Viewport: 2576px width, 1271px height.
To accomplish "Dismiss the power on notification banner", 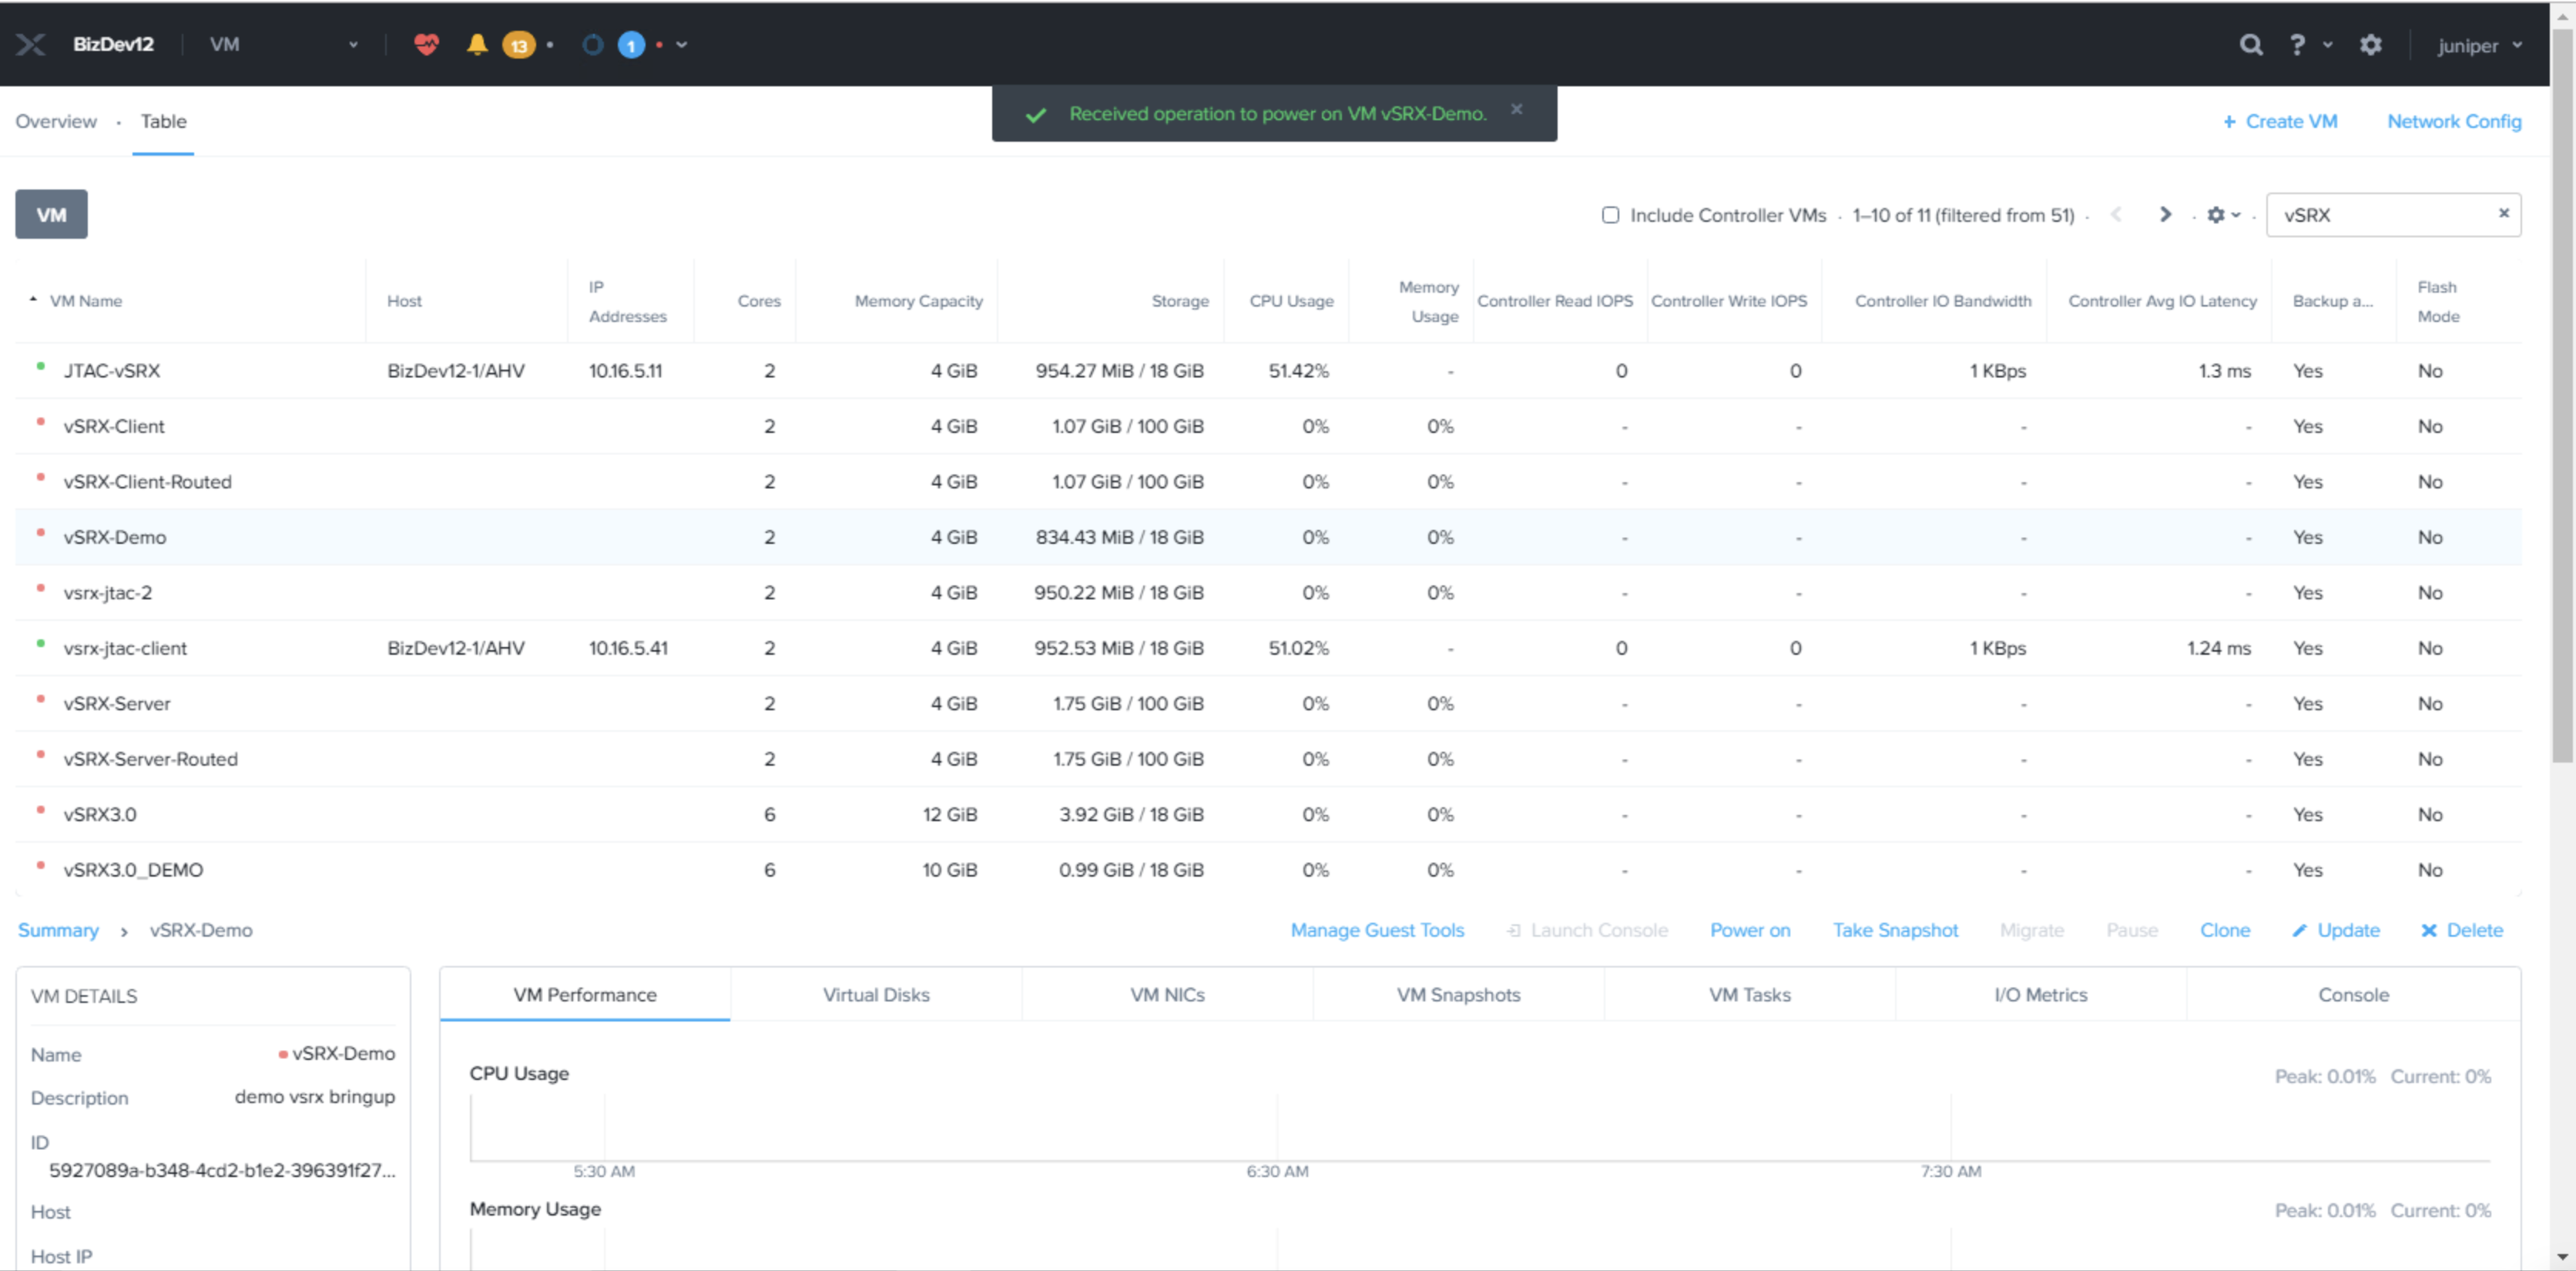I will (x=1516, y=109).
